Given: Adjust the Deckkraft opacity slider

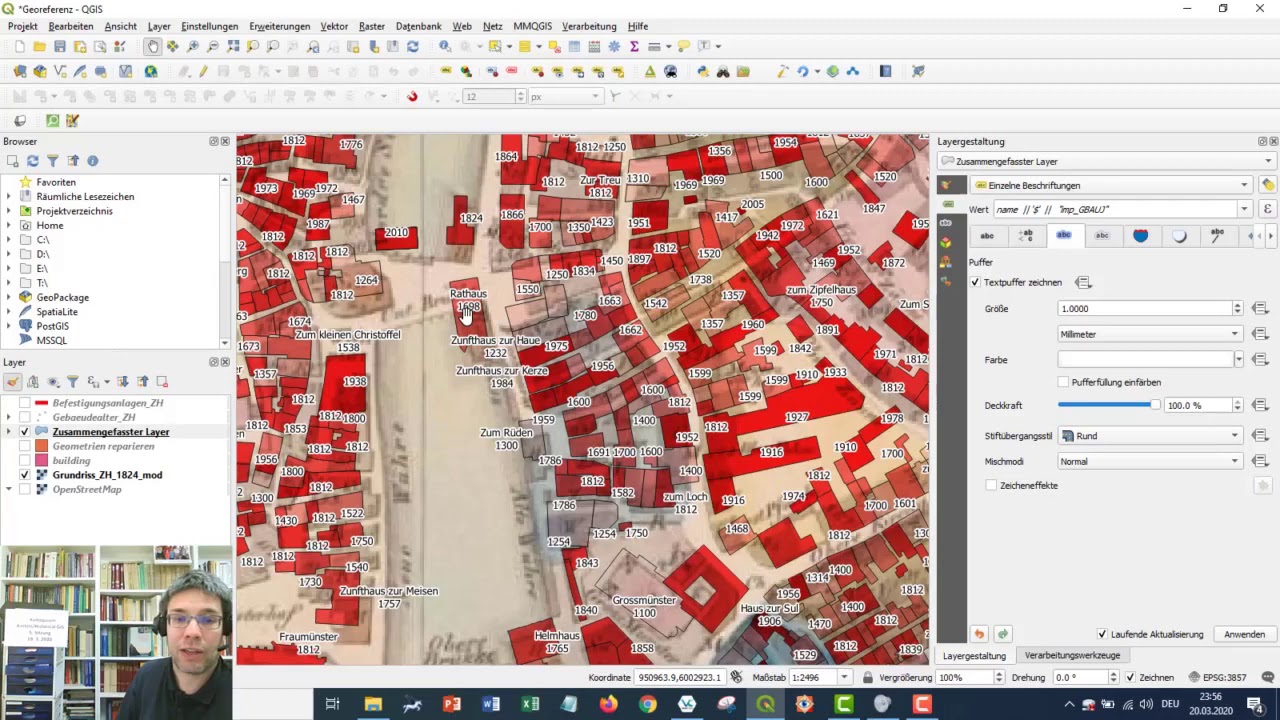Looking at the screenshot, I should (x=1108, y=405).
